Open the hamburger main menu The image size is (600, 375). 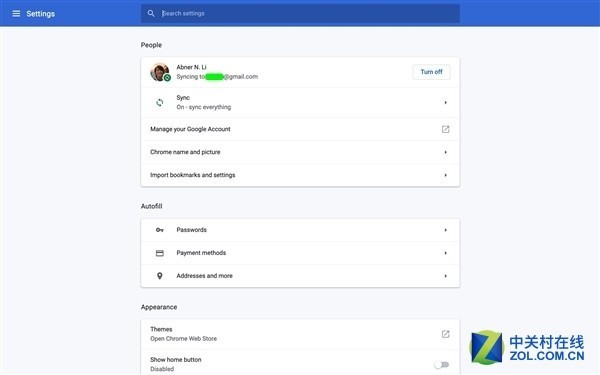(16, 14)
